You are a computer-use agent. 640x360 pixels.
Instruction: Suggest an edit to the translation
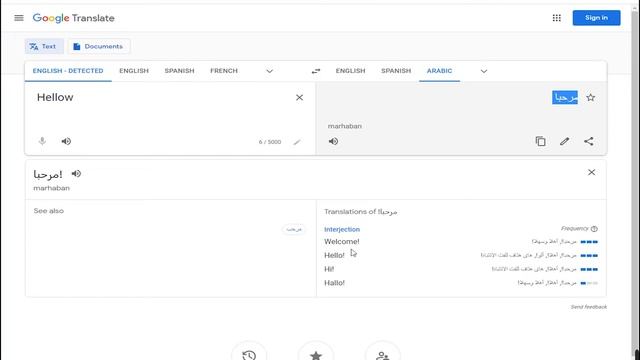[x=564, y=141]
